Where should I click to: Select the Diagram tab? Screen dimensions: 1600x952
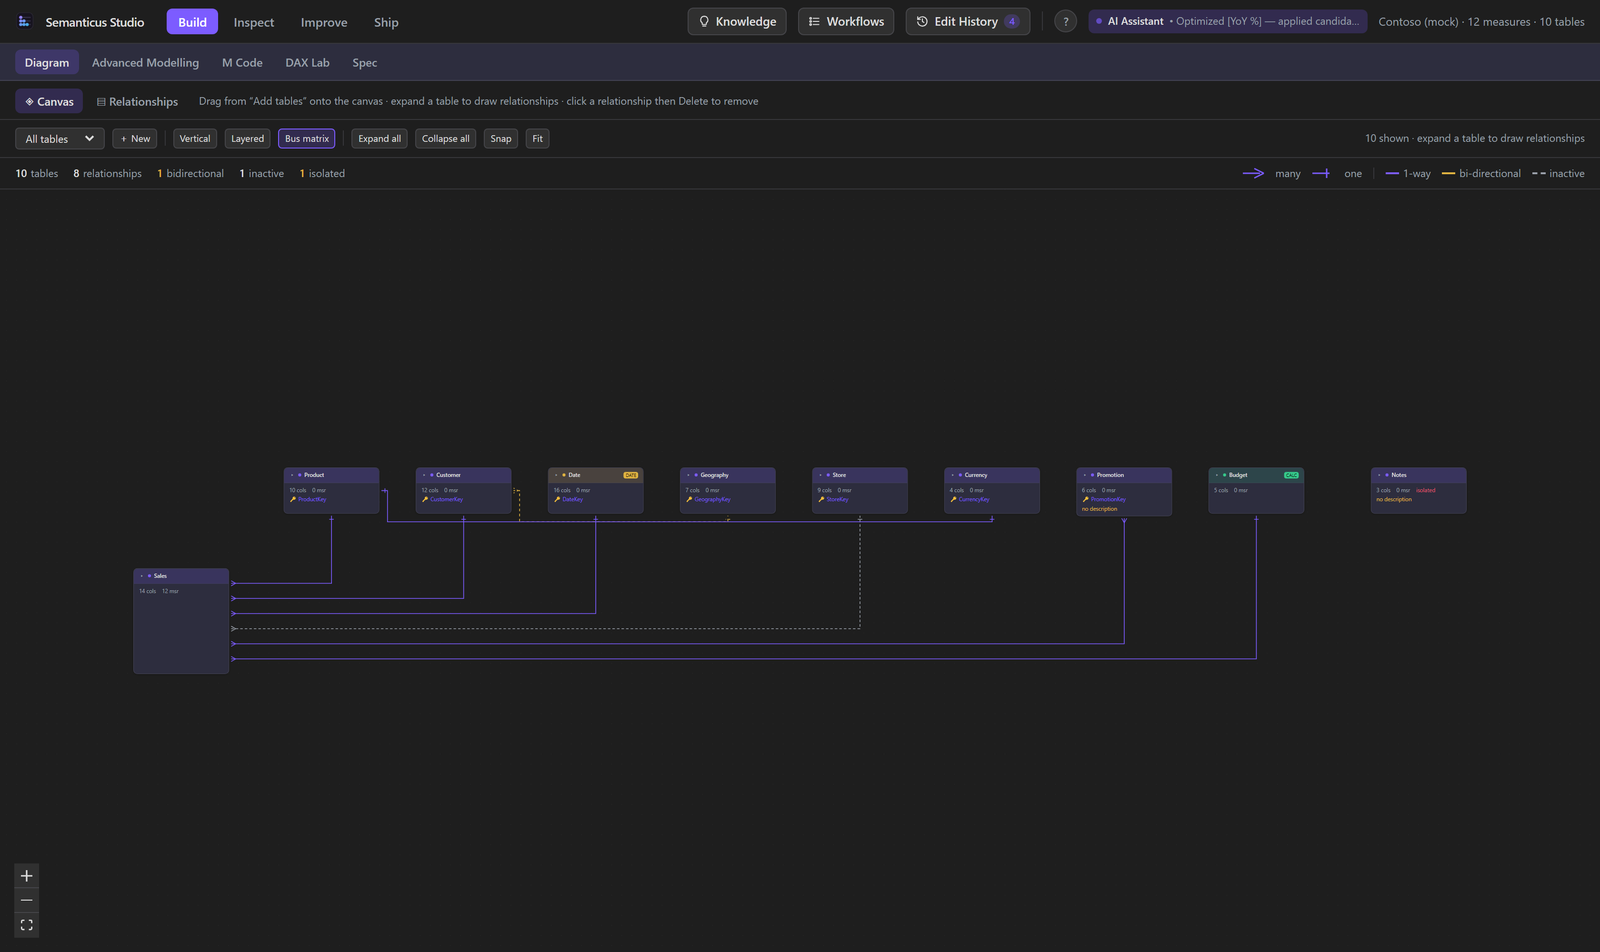pyautogui.click(x=47, y=62)
